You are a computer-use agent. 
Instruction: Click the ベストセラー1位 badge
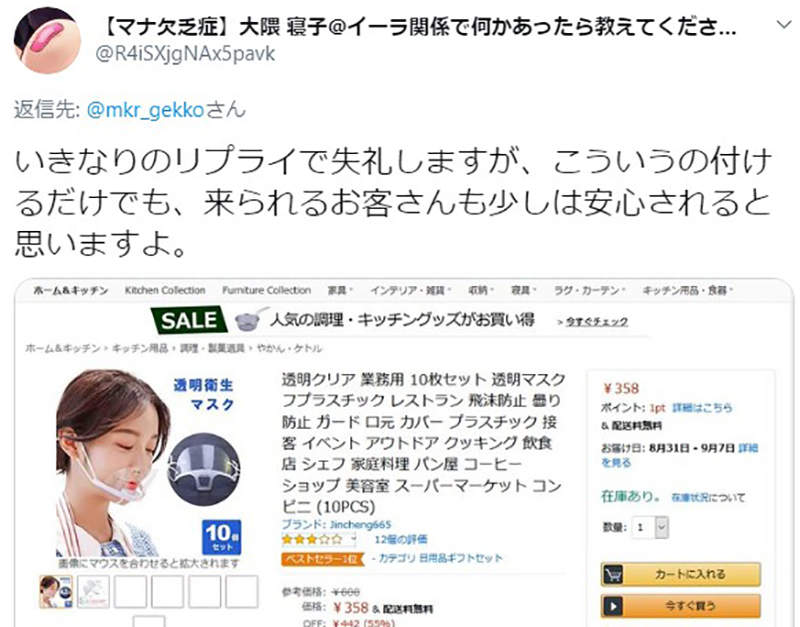323,559
